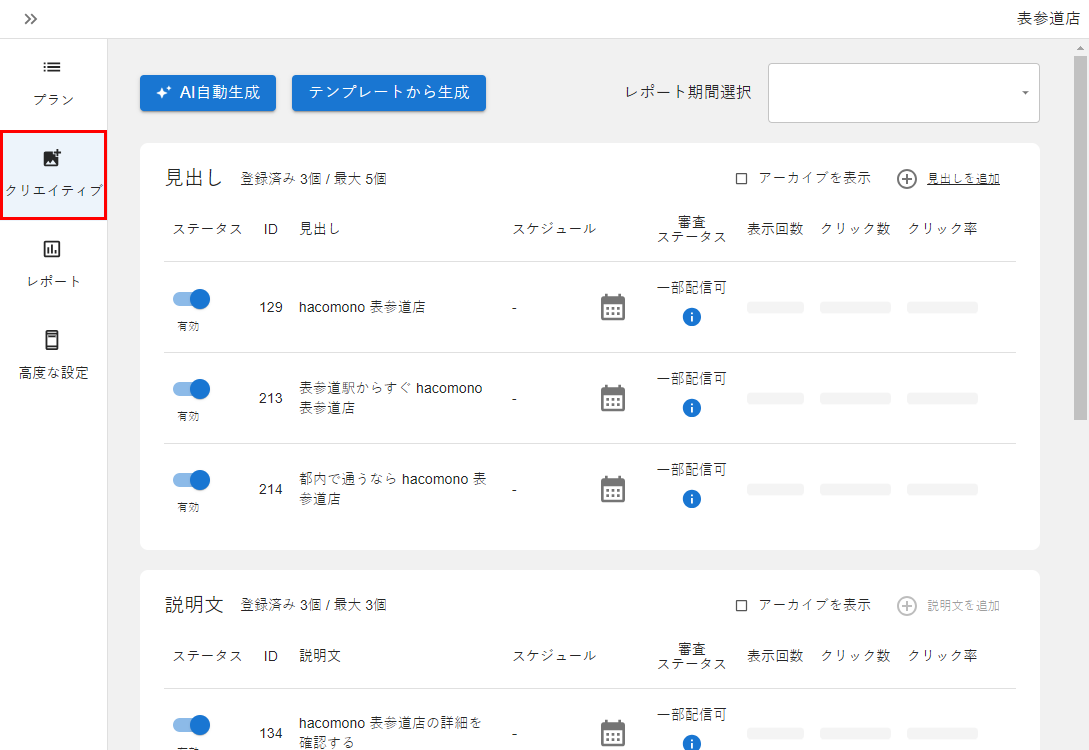The width and height of the screenshot is (1089, 750).
Task: Show review status info for headline 214
Action: [691, 499]
